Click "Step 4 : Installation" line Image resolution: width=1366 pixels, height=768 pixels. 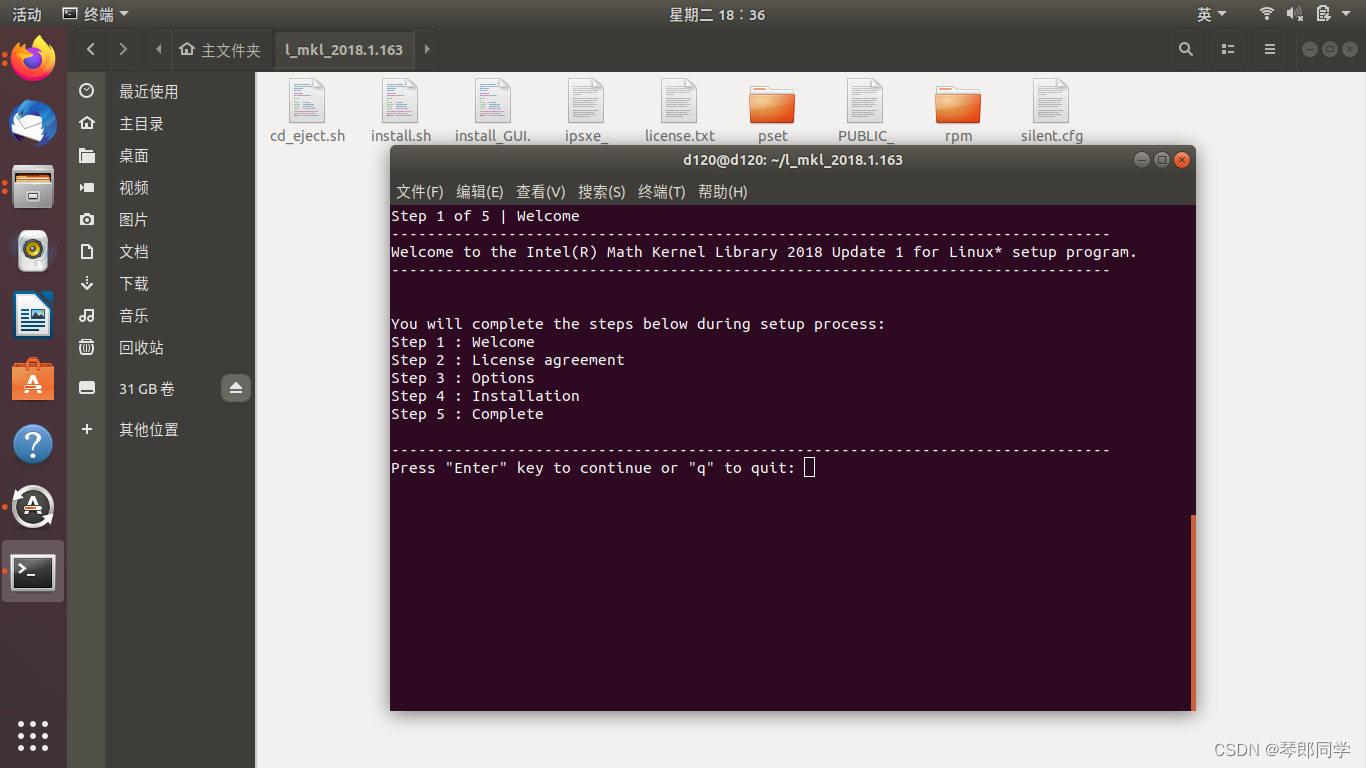point(485,396)
